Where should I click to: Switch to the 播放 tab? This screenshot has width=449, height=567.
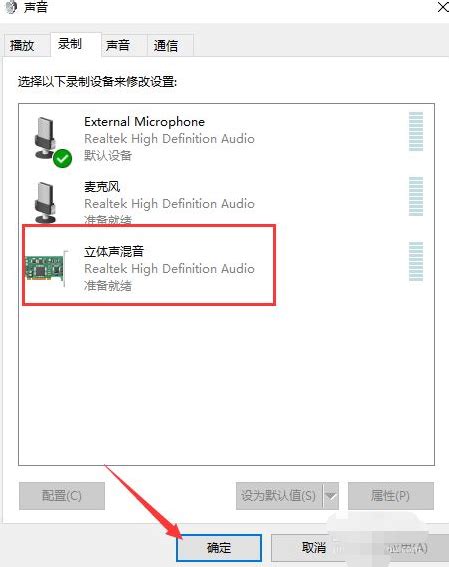(22, 46)
